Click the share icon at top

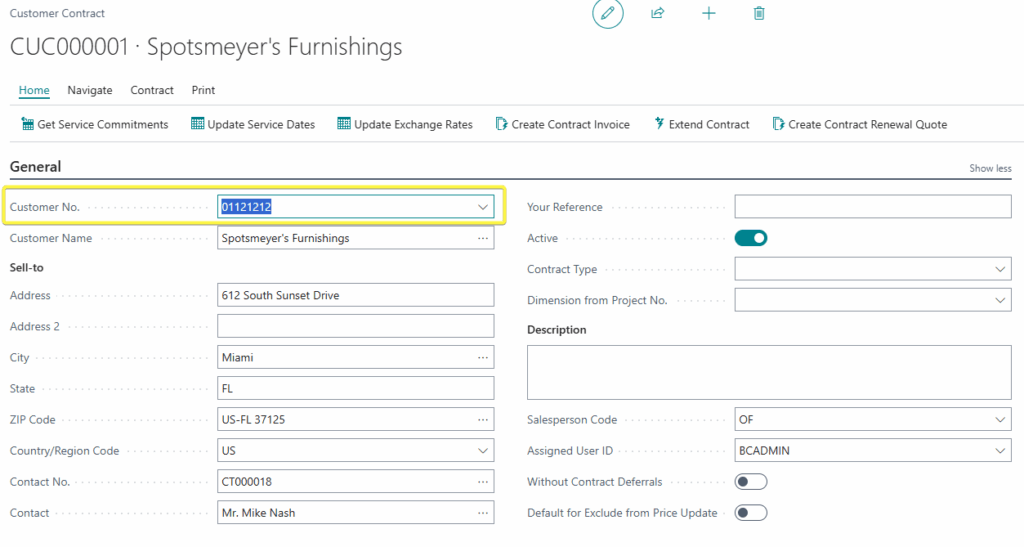pos(658,13)
